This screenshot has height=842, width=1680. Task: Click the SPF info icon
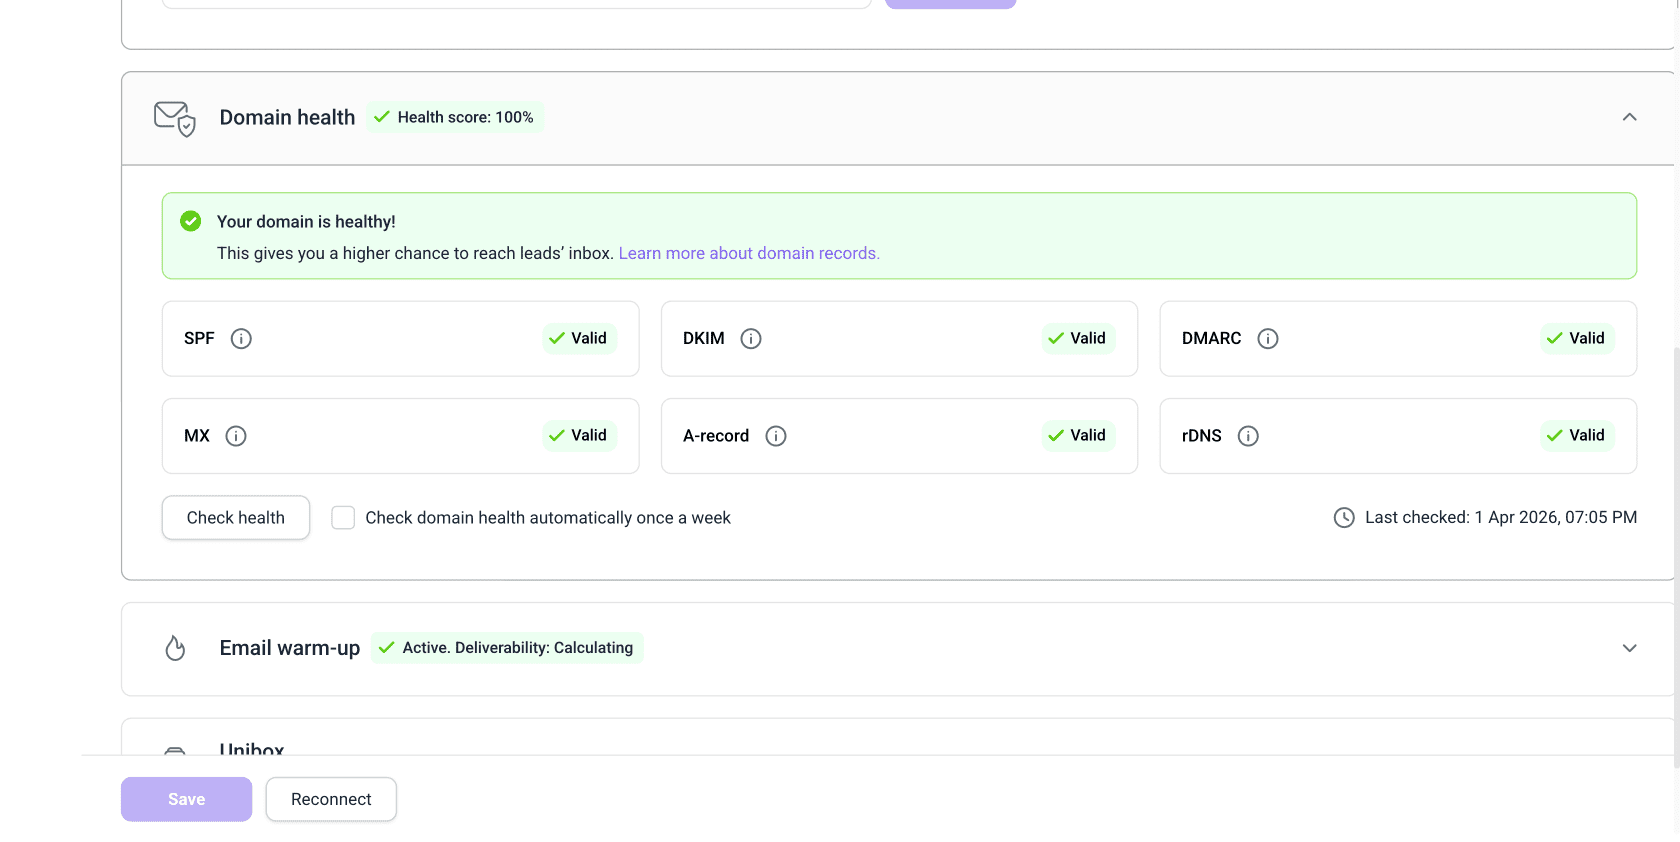pyautogui.click(x=241, y=339)
